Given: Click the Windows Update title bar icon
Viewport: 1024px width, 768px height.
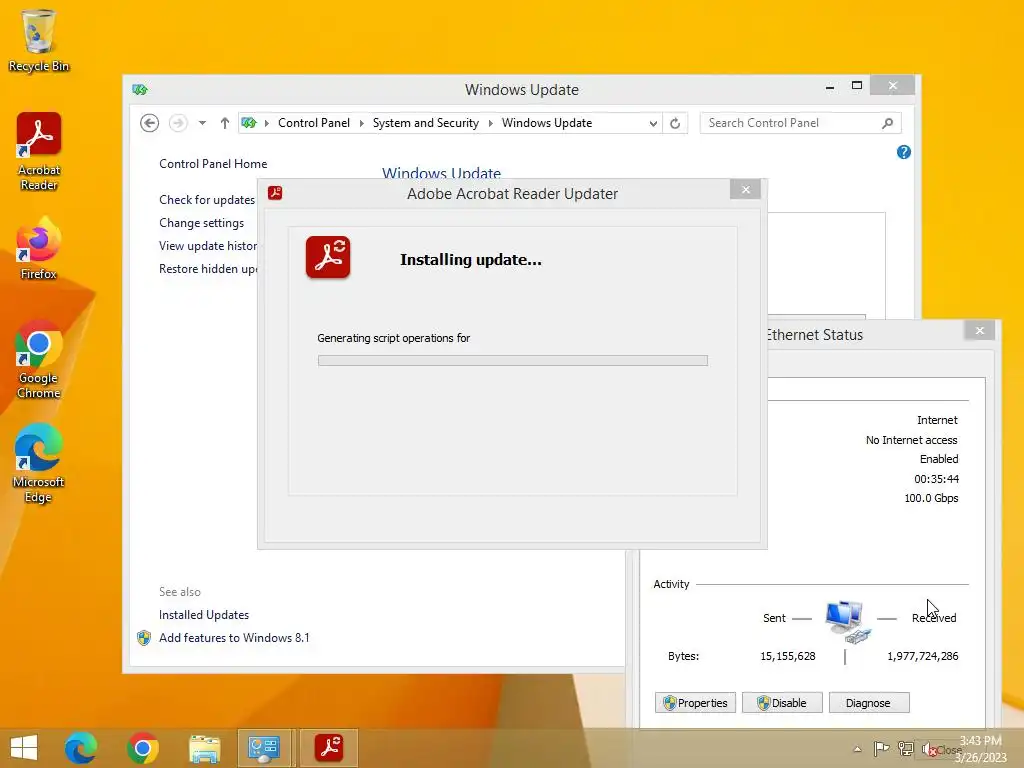Looking at the screenshot, I should (140, 89).
